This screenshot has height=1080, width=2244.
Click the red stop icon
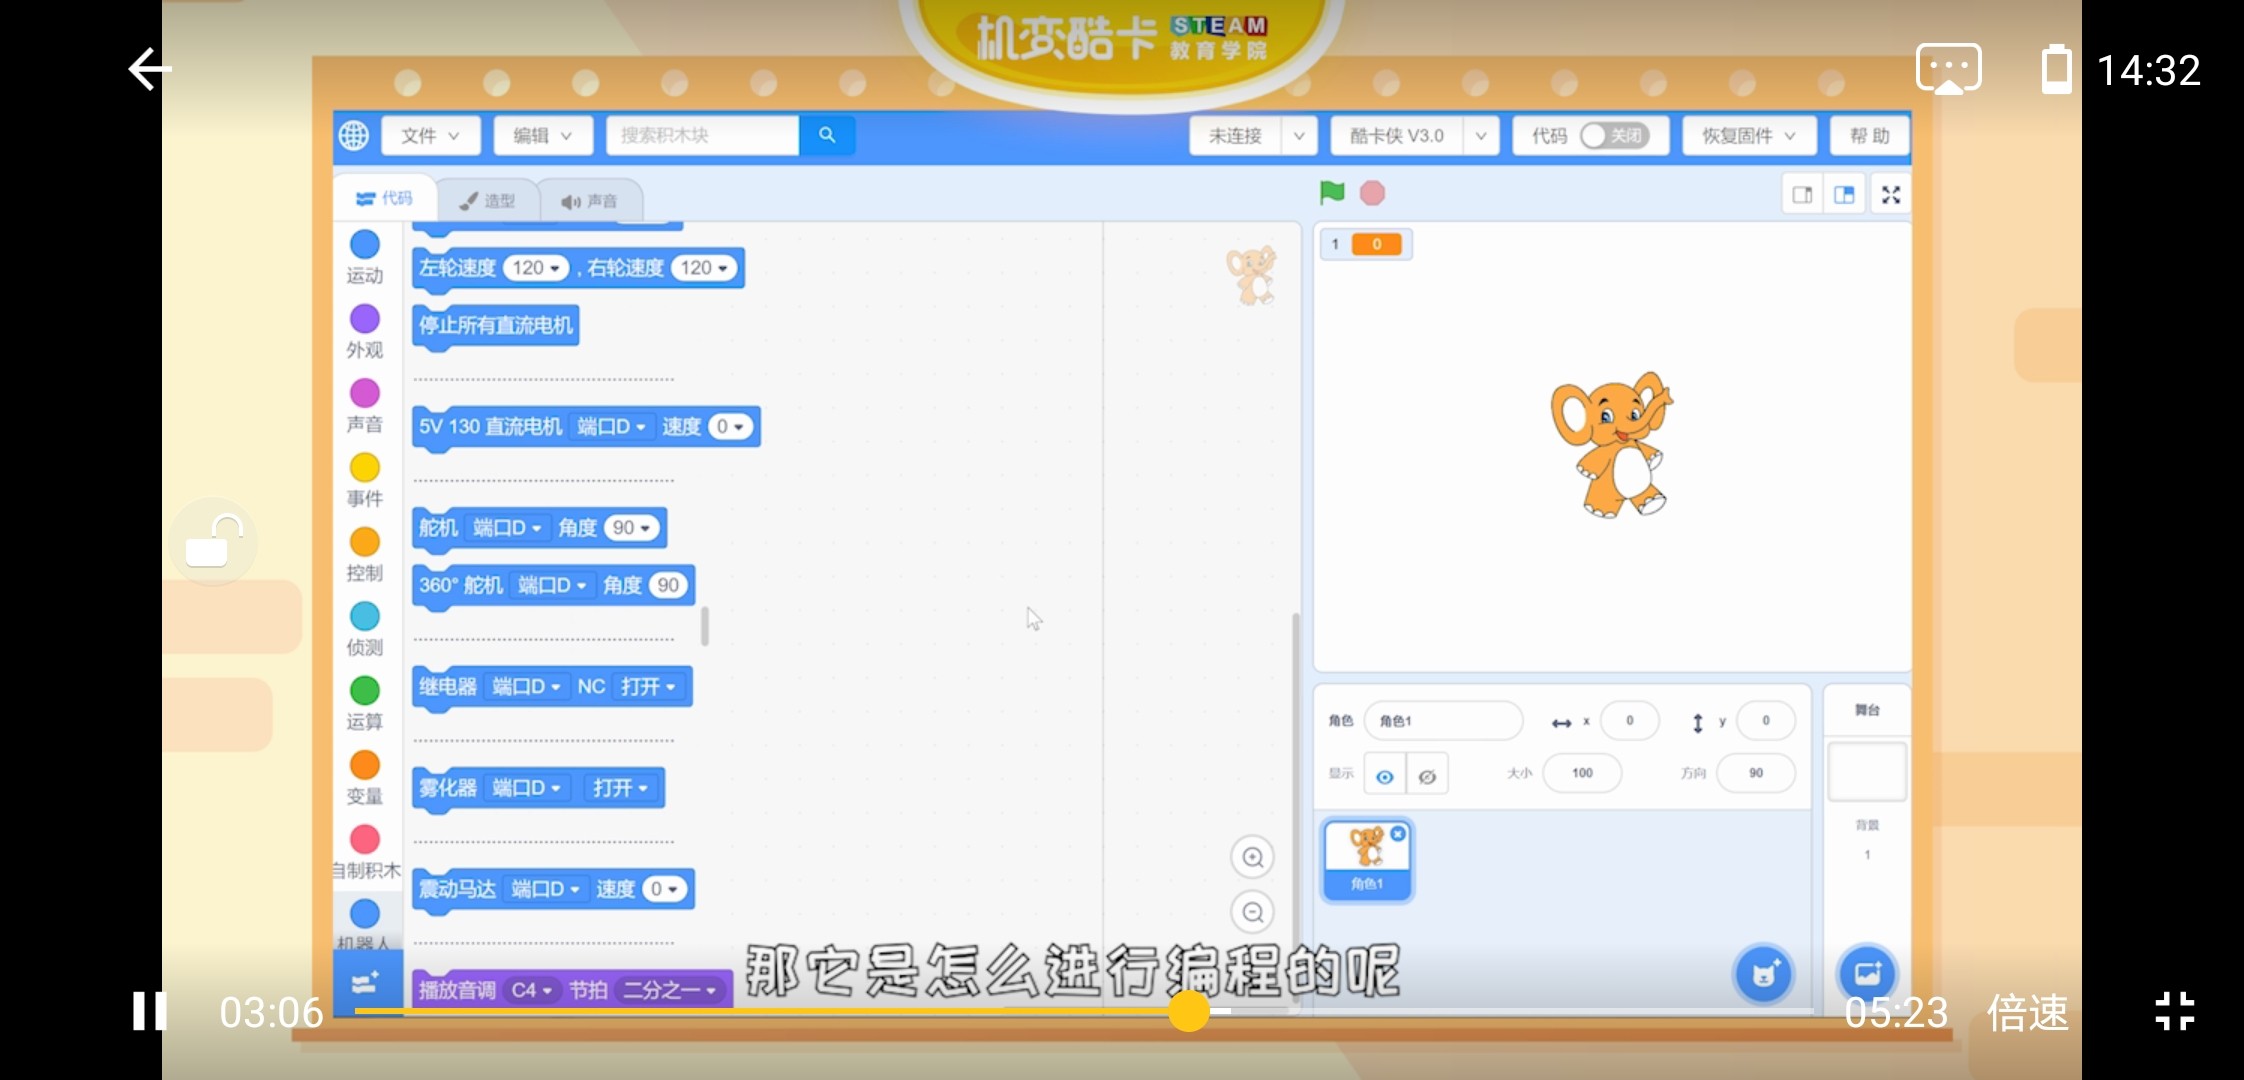(1373, 193)
